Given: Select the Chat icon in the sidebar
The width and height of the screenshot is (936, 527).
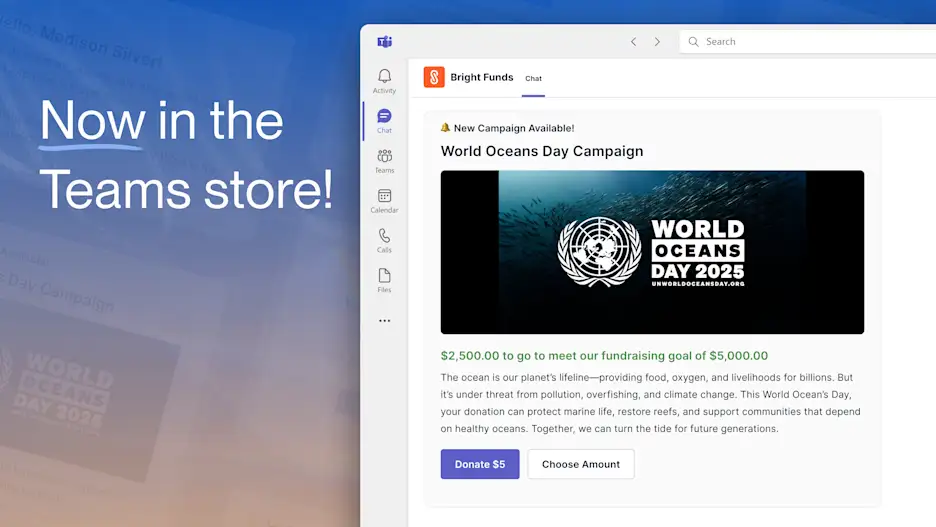Looking at the screenshot, I should [384, 121].
